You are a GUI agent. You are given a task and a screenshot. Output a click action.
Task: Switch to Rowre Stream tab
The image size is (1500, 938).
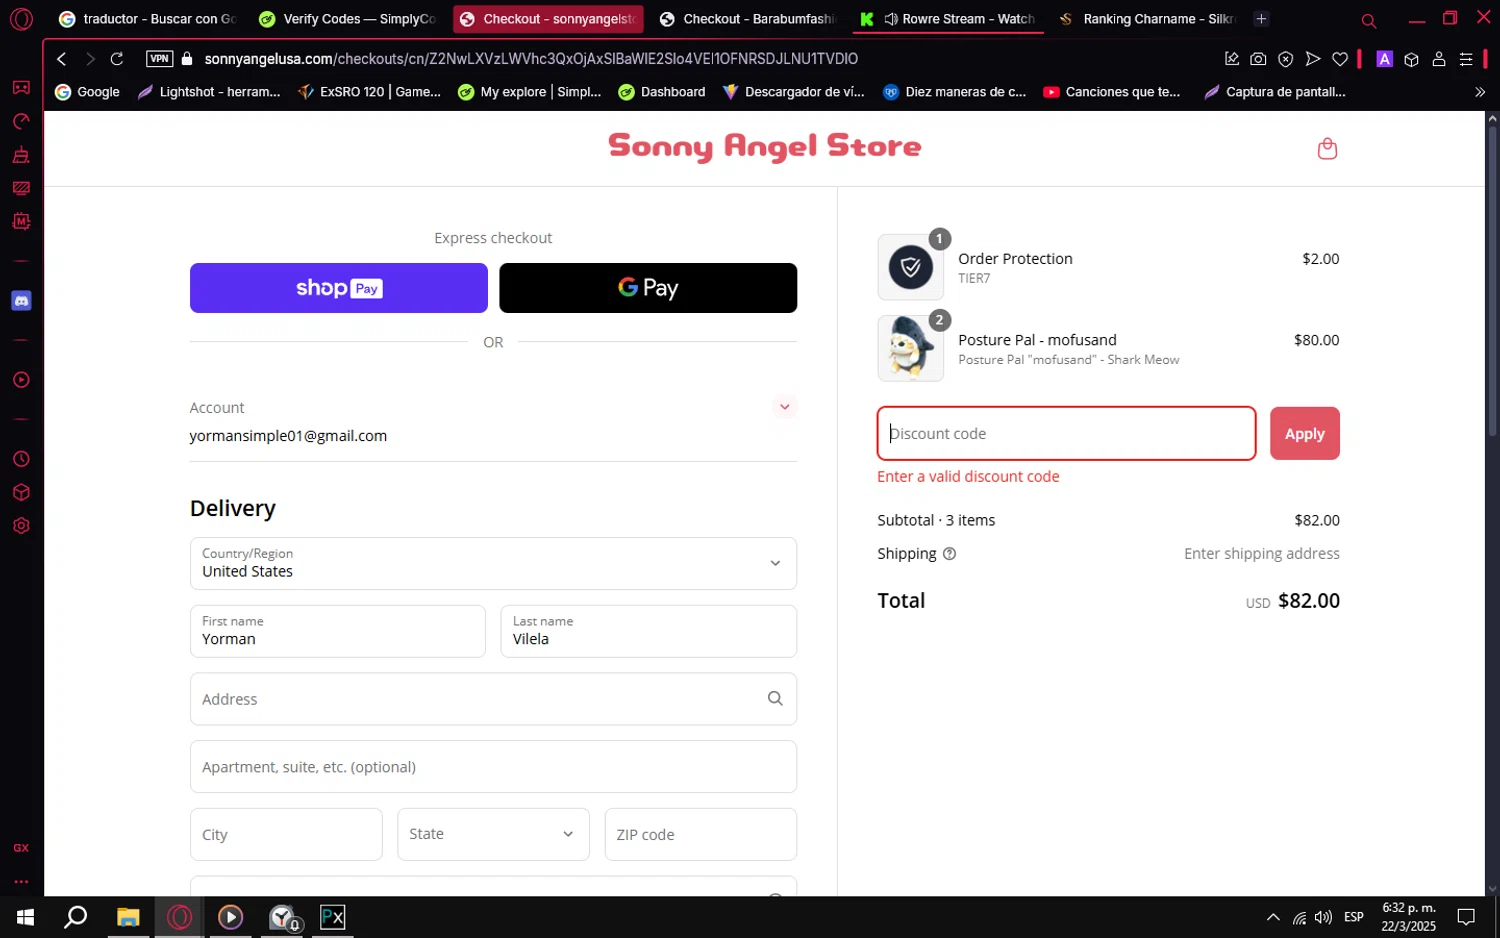coord(947,19)
